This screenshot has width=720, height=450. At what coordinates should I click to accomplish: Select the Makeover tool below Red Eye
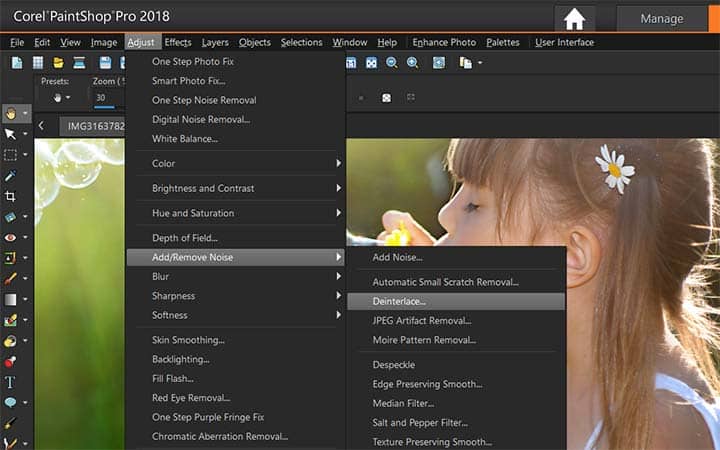[x=10, y=258]
